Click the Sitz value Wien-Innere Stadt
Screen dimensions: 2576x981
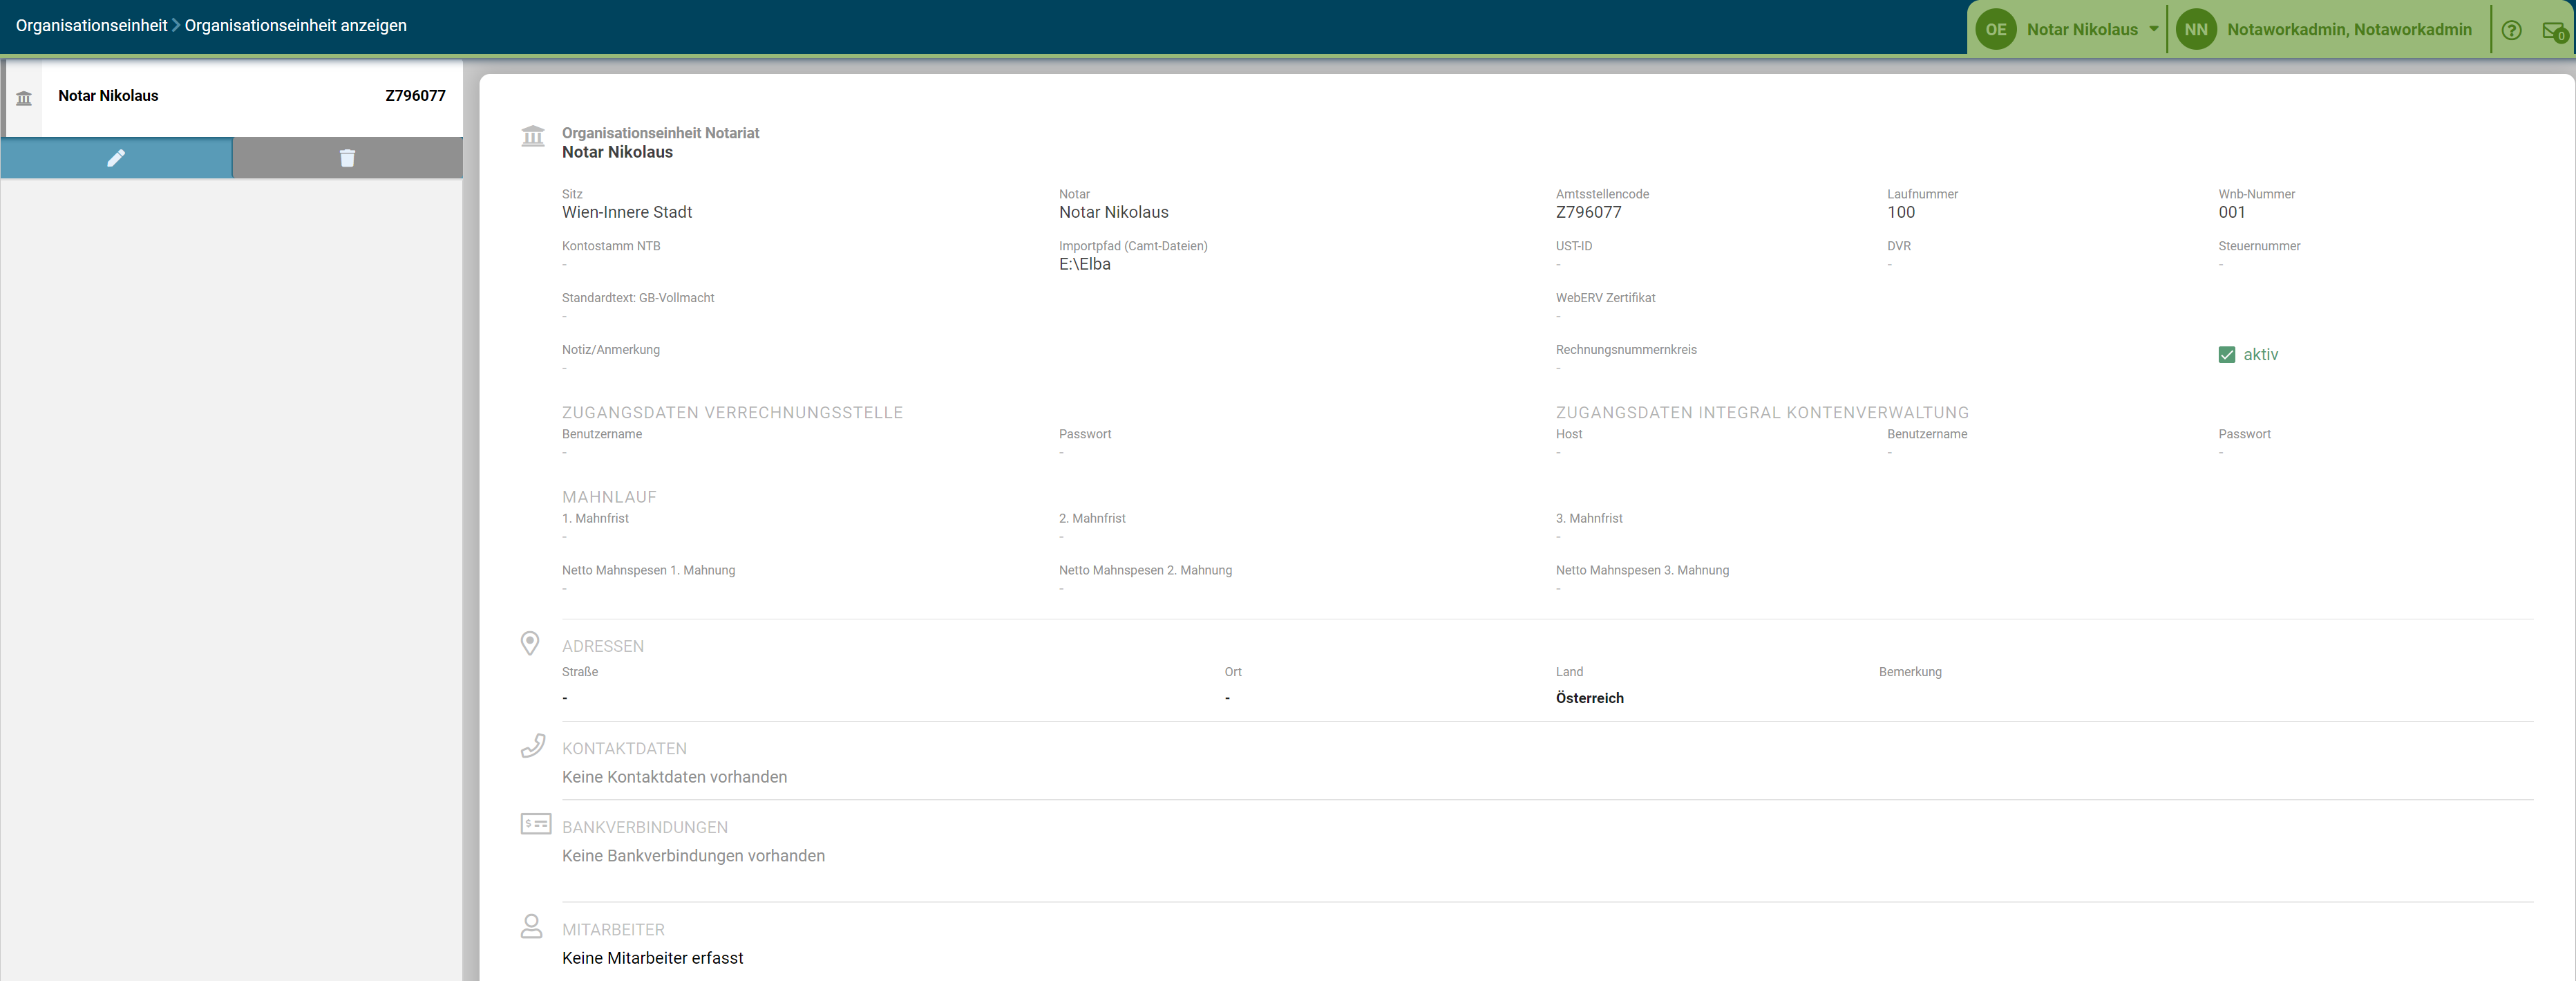tap(627, 212)
